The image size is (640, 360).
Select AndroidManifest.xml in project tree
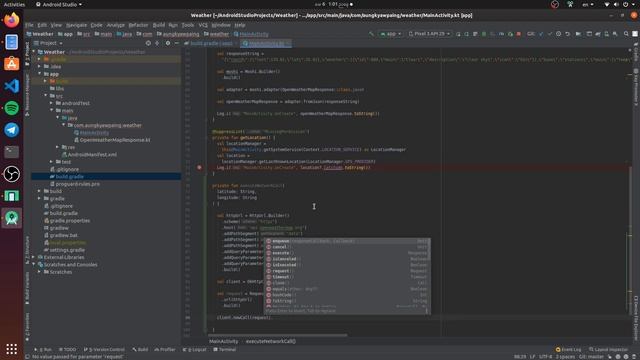[89, 155]
